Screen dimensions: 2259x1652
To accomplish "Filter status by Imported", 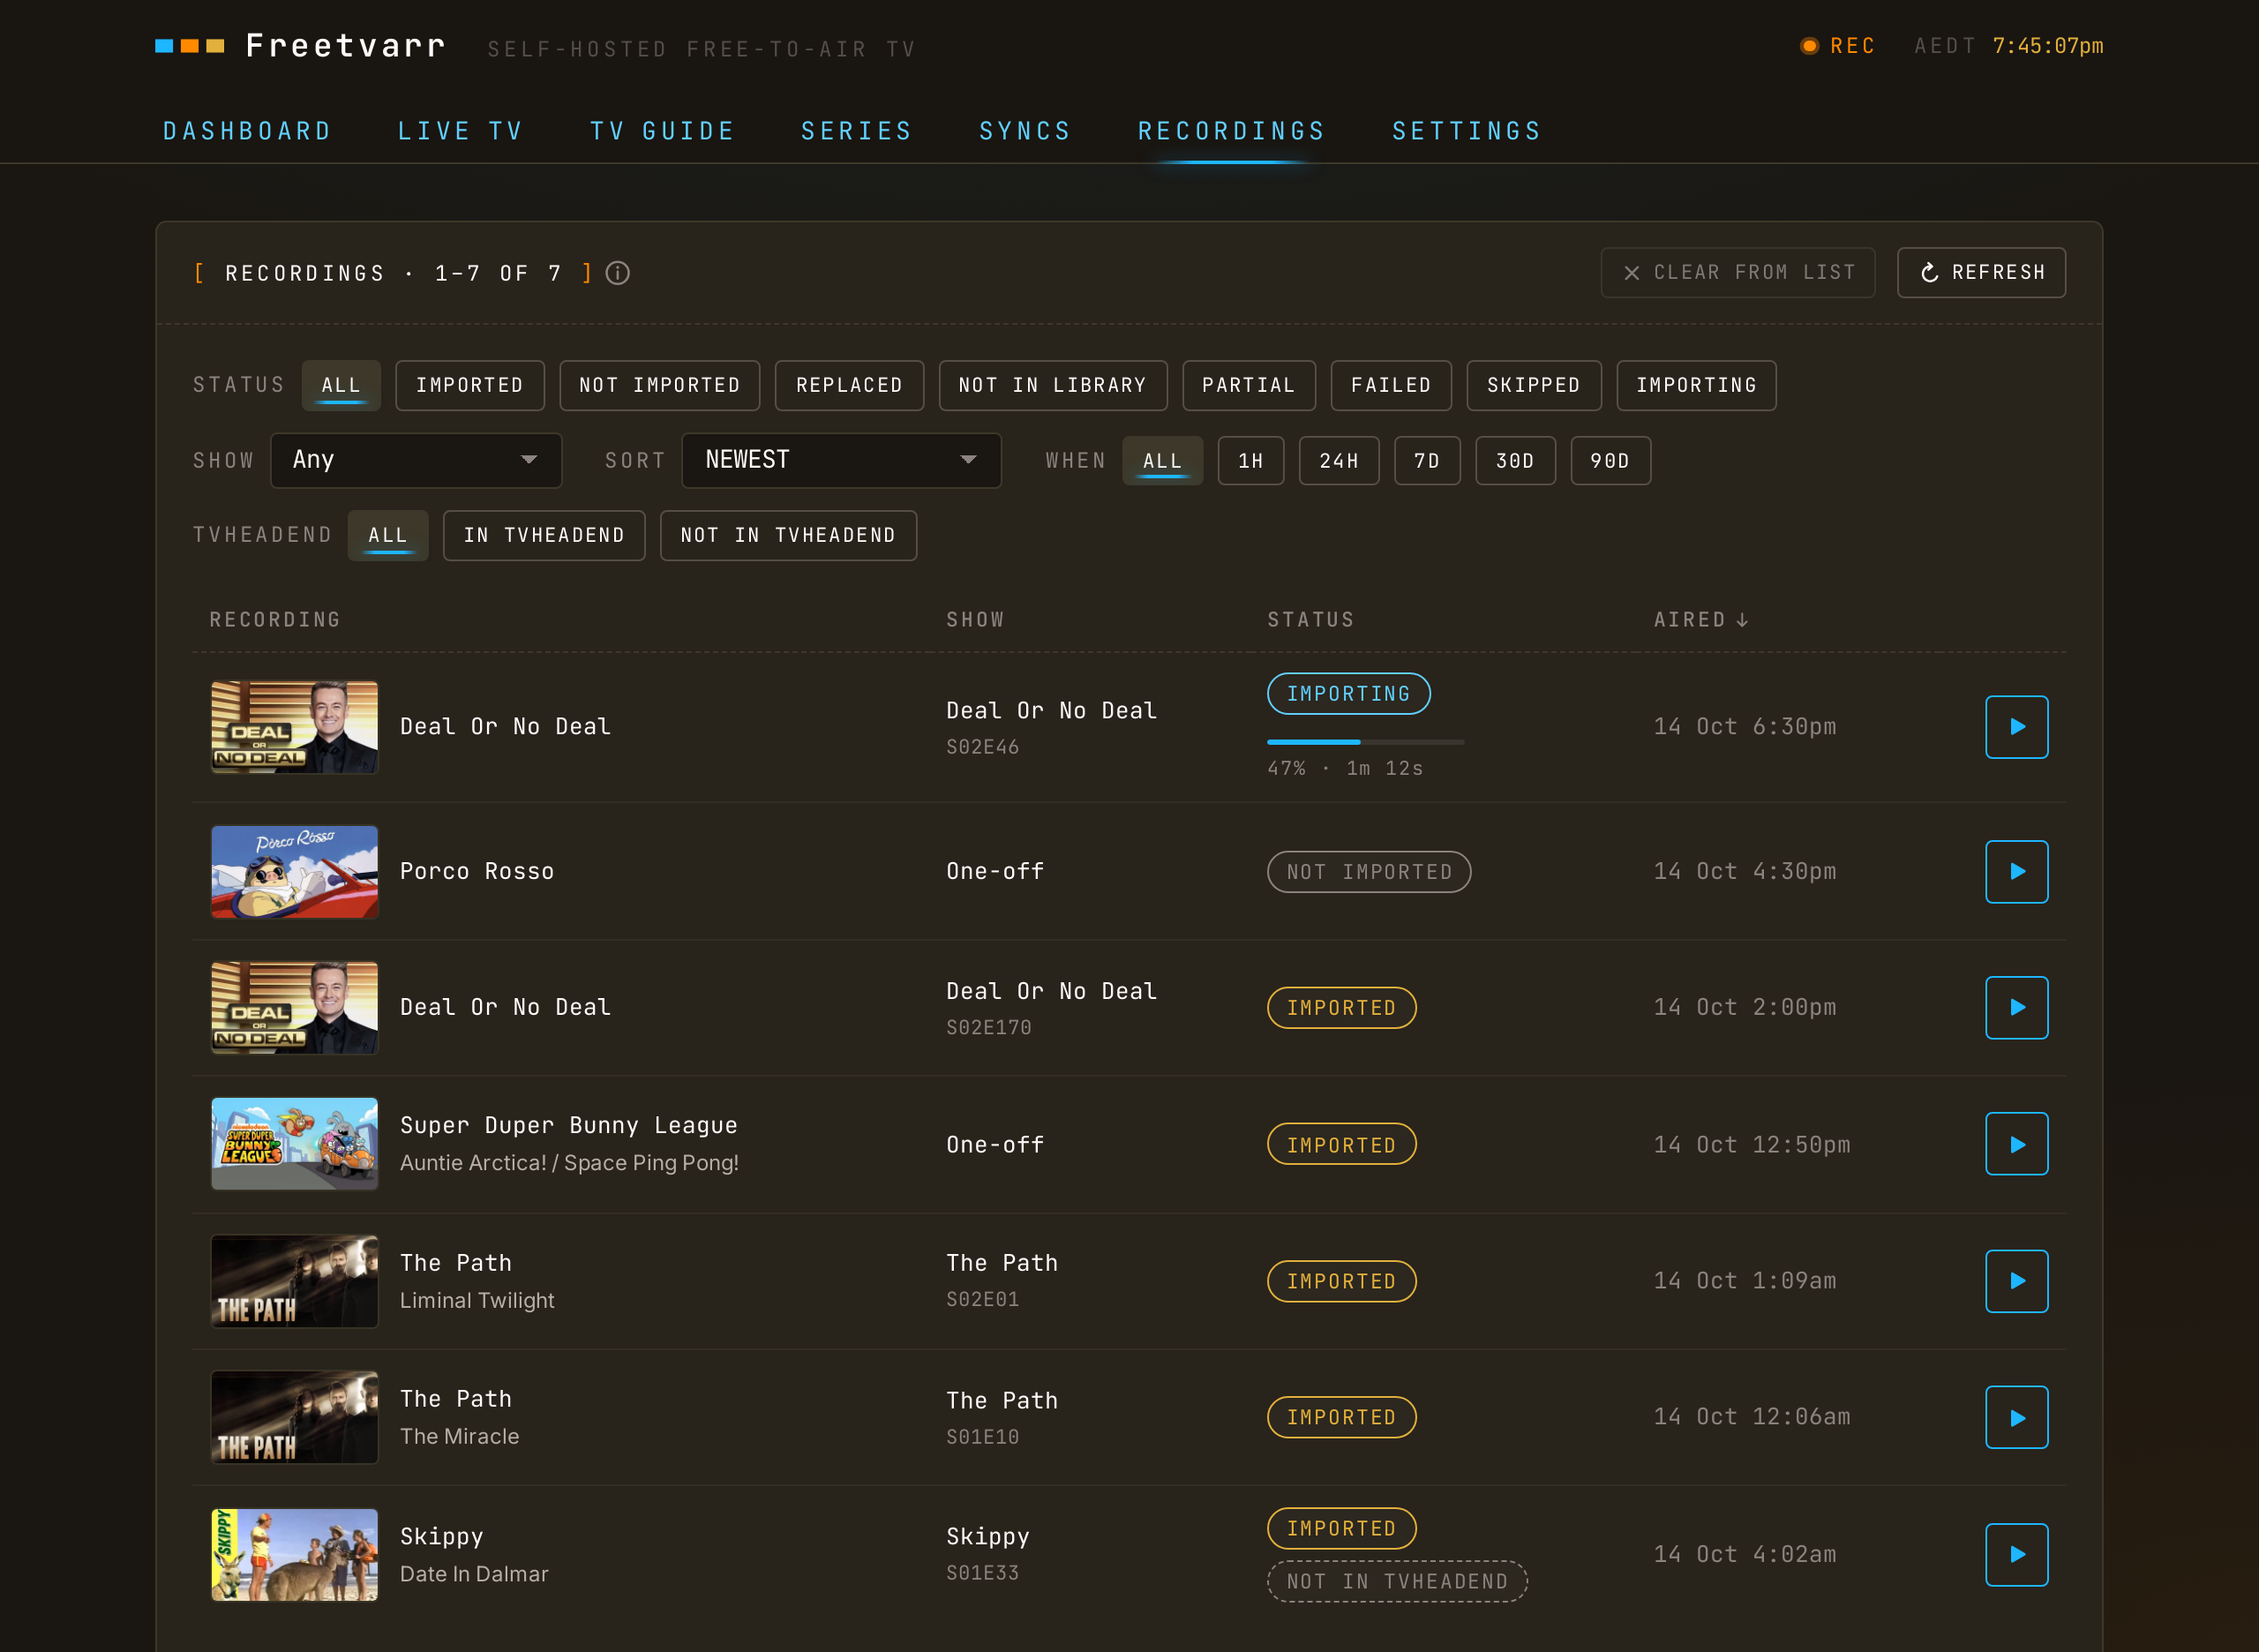I will coord(470,385).
